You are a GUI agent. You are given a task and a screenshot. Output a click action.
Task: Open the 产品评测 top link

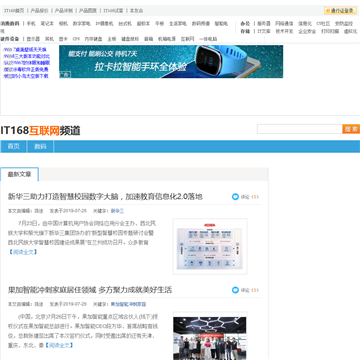(64, 11)
